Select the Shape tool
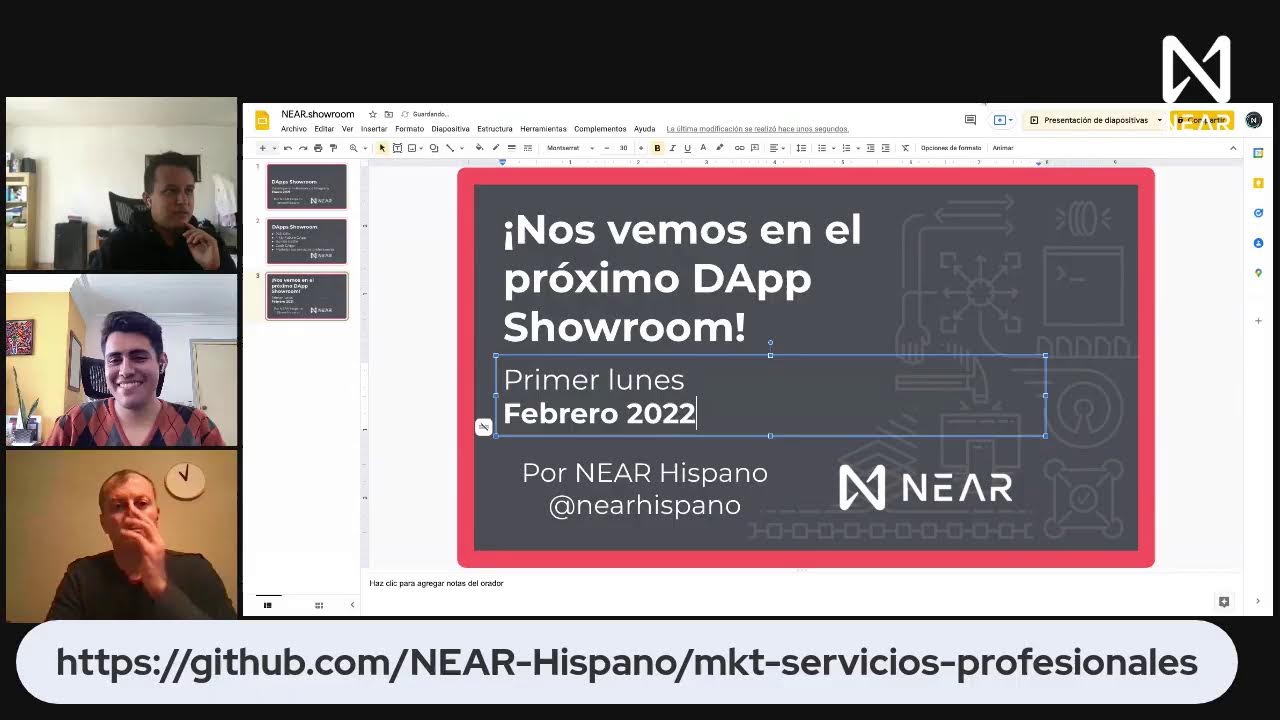 pyautogui.click(x=433, y=148)
